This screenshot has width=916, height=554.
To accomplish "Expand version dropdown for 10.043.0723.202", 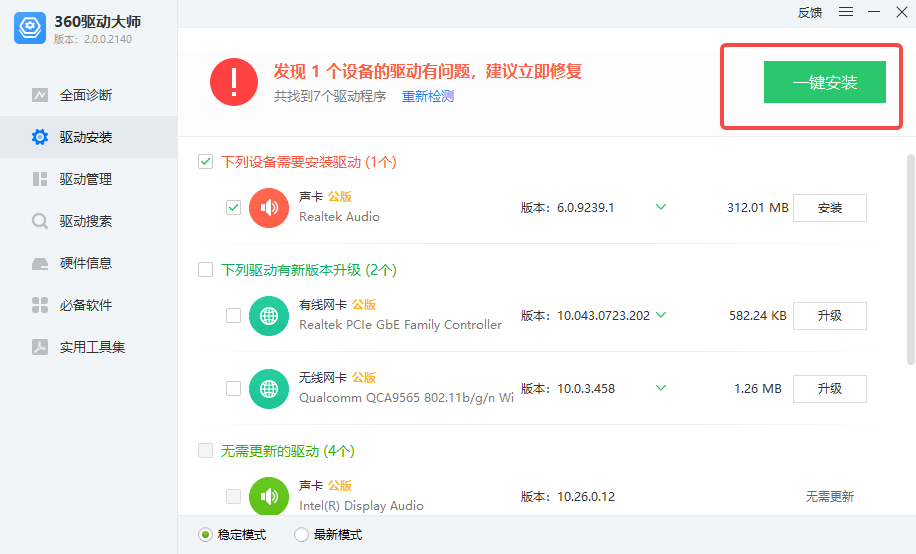I will [x=661, y=315].
